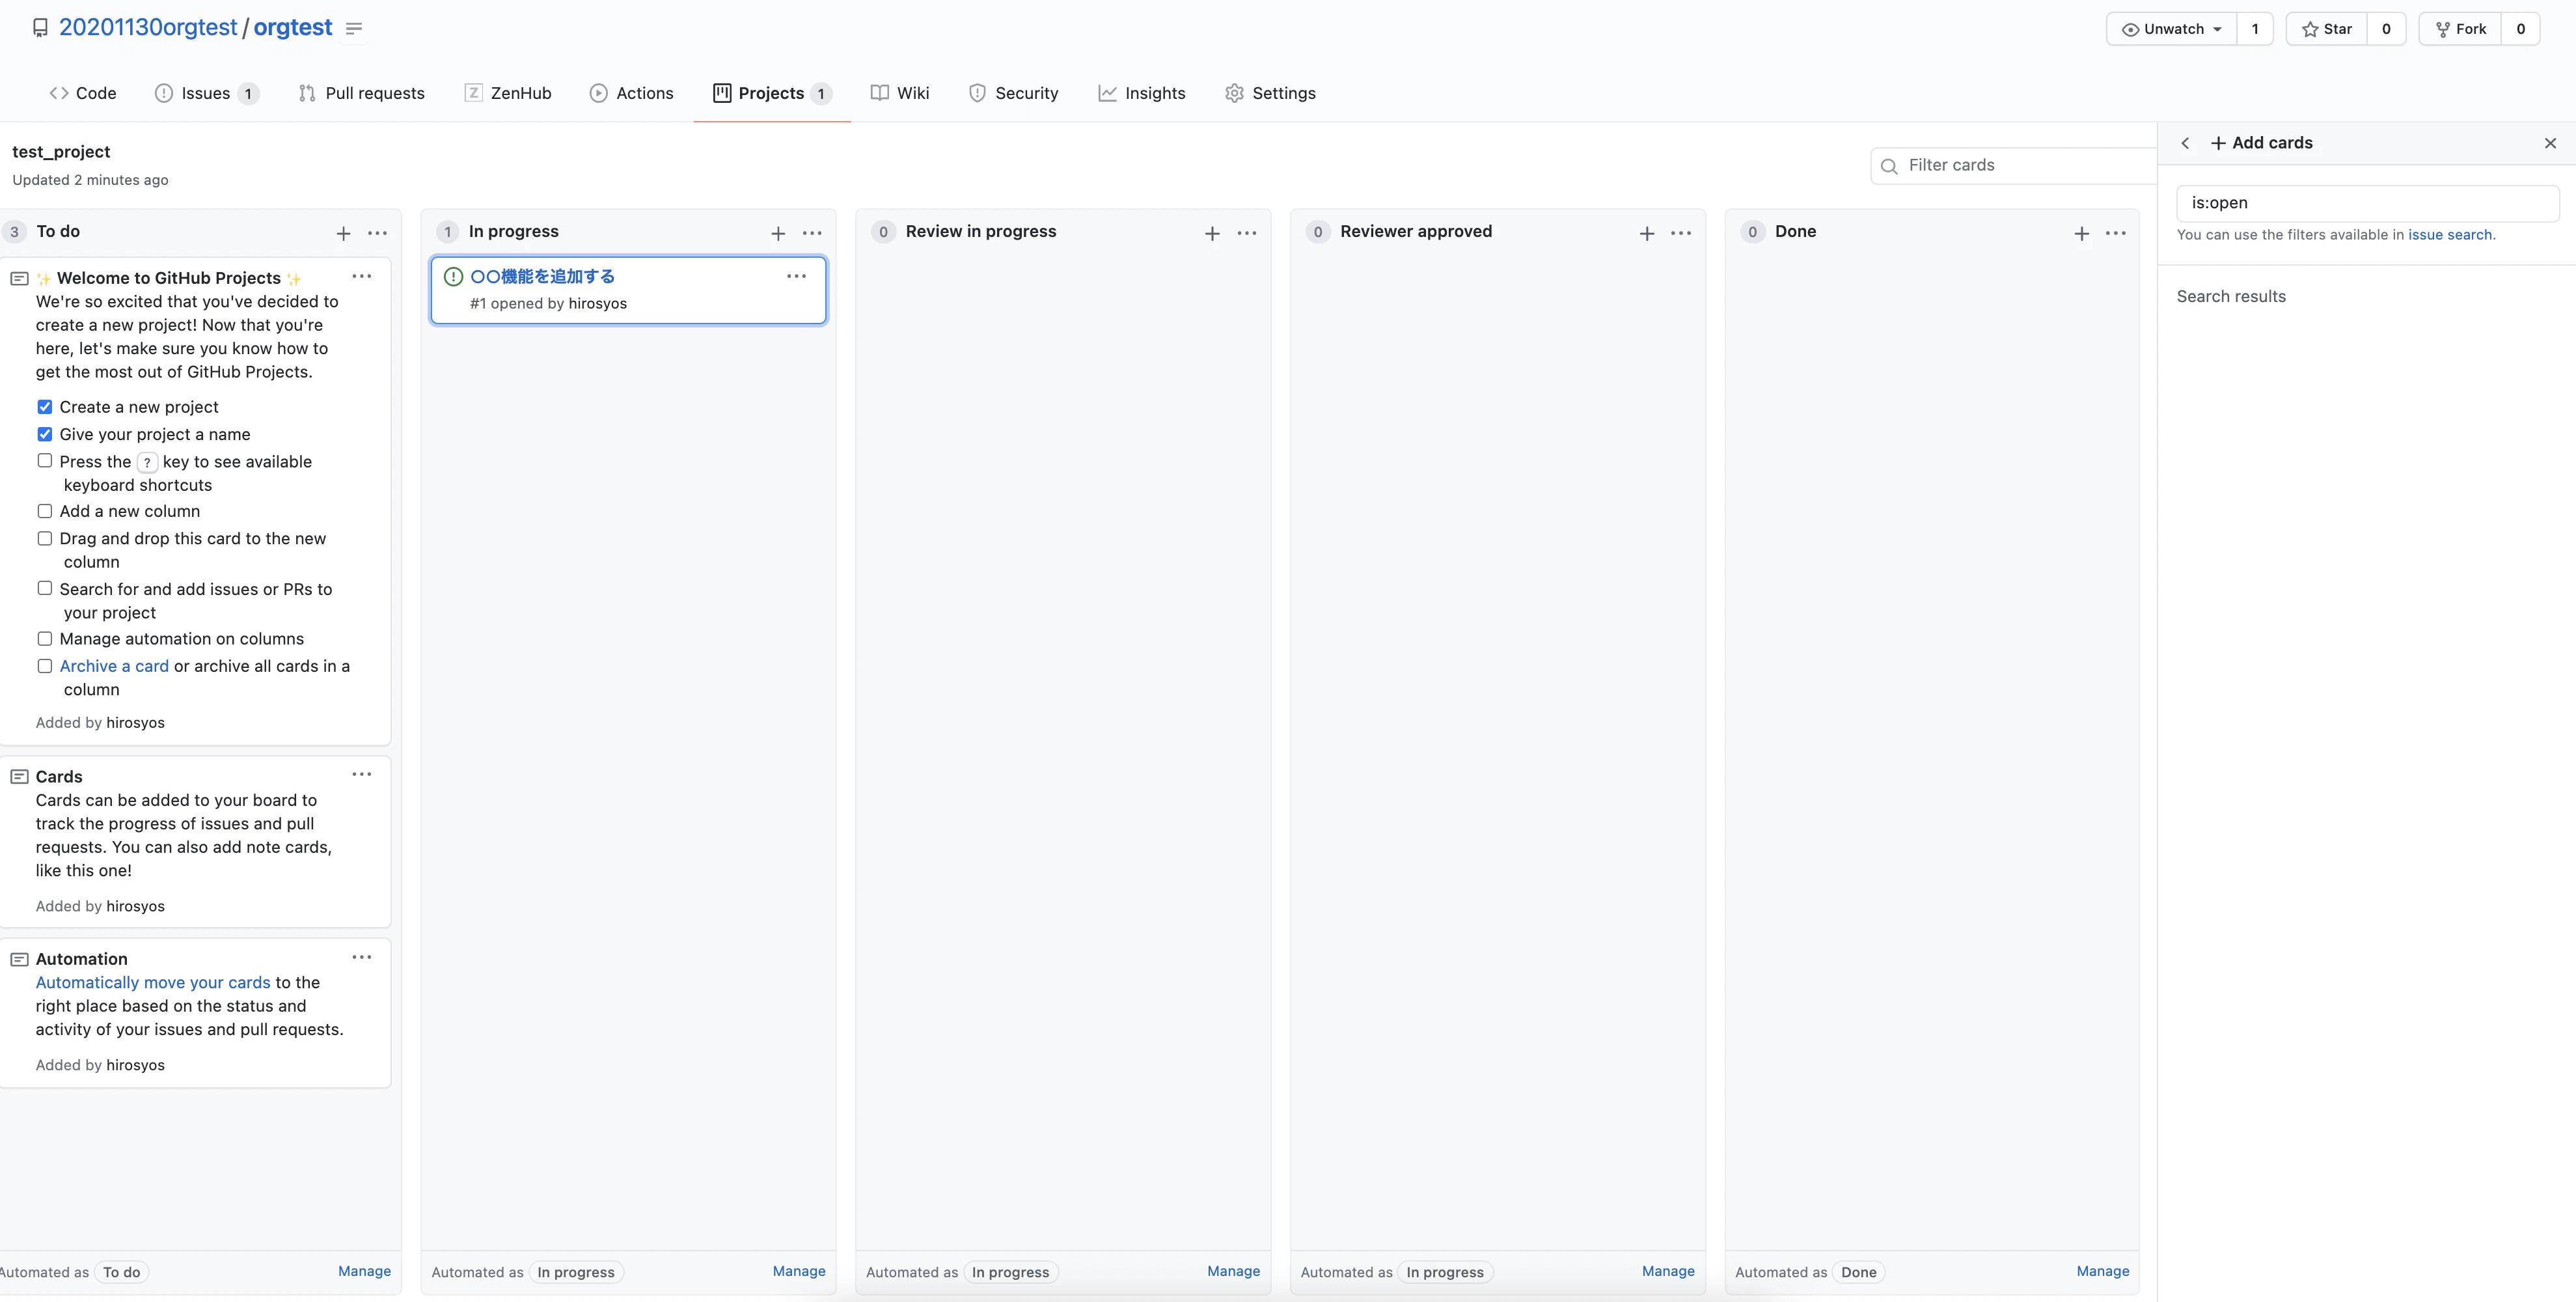Open the ZenHub tab
The height and width of the screenshot is (1302, 2576).
coord(508,93)
